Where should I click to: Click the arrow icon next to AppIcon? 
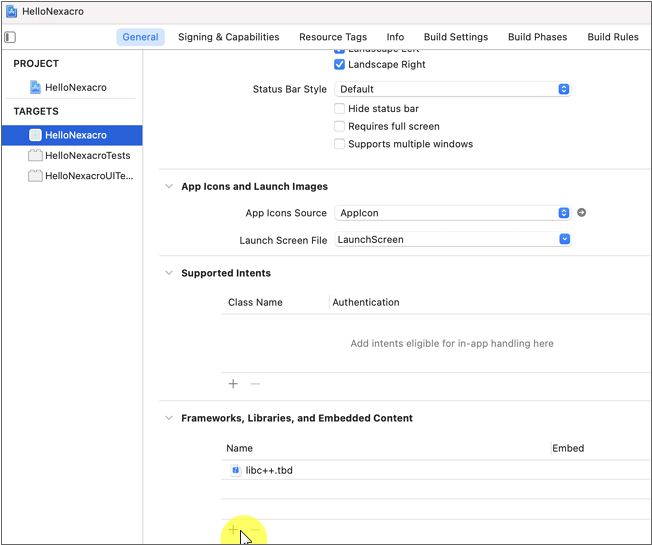point(581,213)
